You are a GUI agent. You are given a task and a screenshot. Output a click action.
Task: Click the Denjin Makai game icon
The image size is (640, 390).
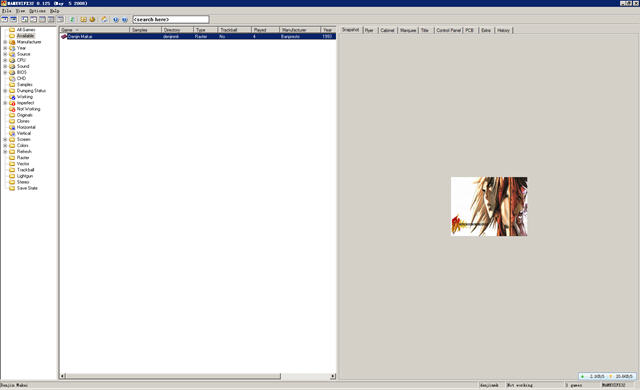coord(64,36)
